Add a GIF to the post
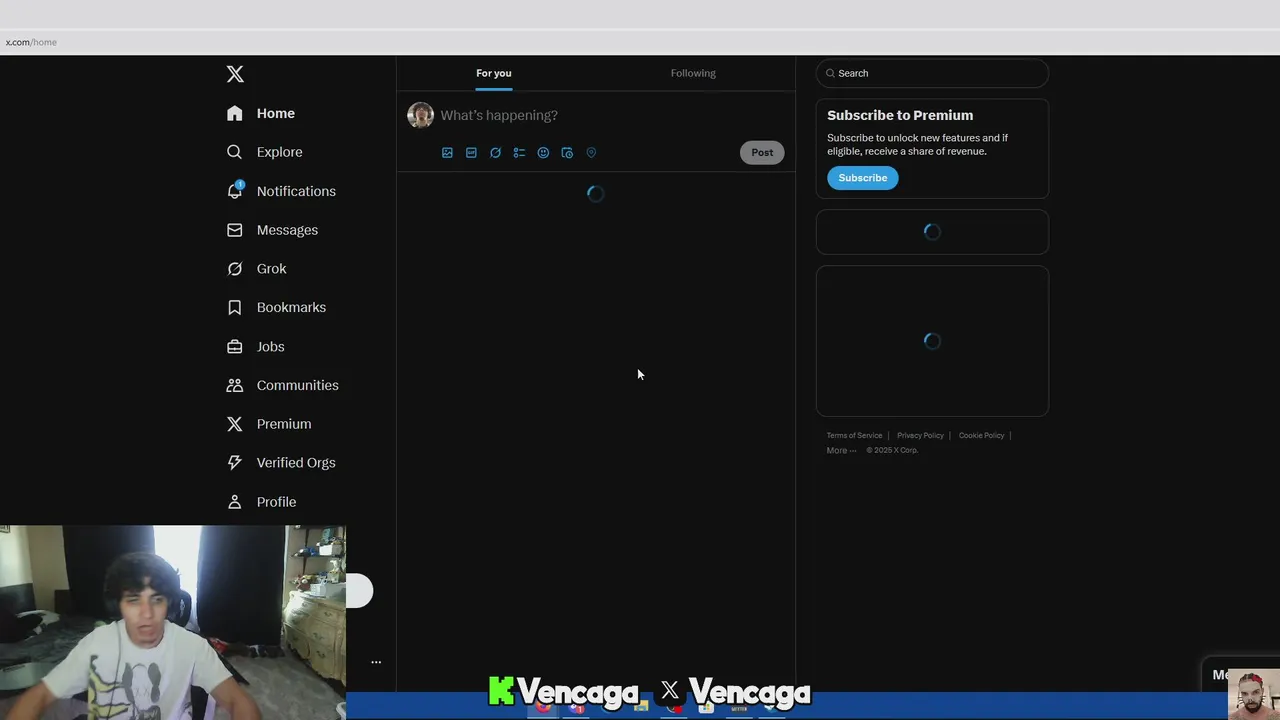1280x720 pixels. [x=471, y=153]
